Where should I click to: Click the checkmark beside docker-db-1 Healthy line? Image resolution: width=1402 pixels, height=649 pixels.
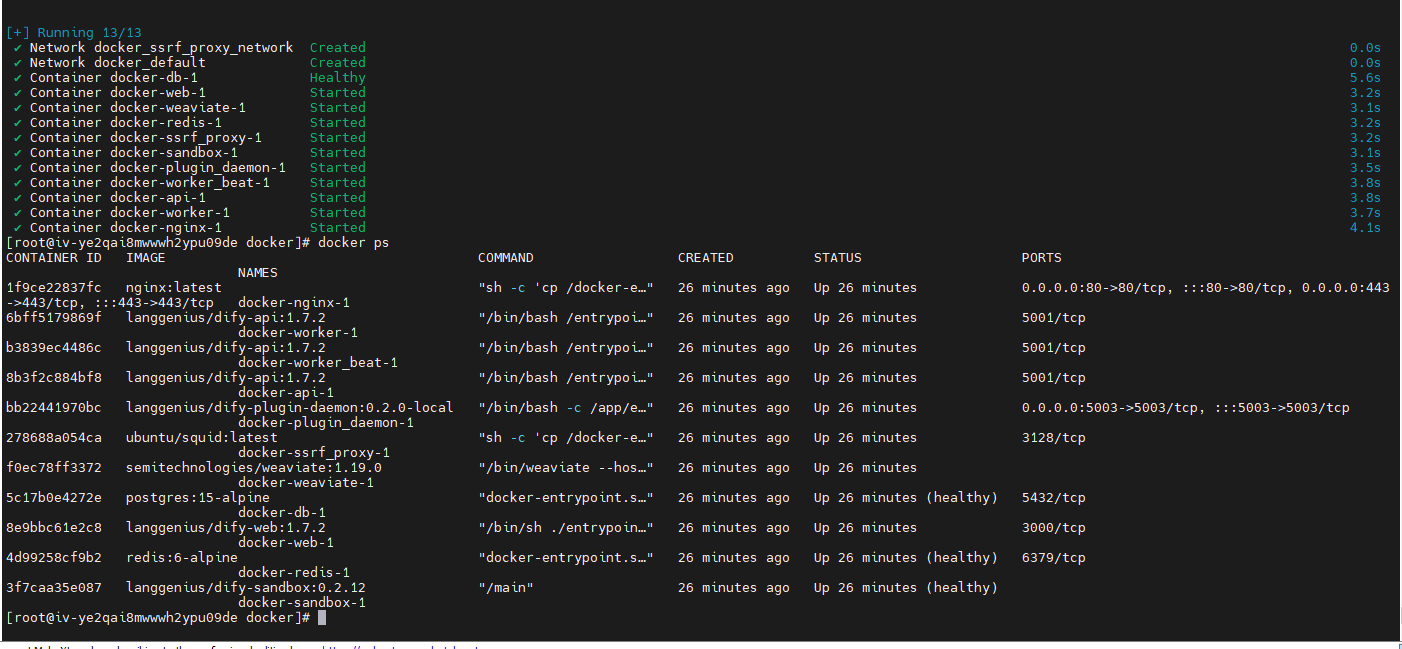[x=17, y=77]
